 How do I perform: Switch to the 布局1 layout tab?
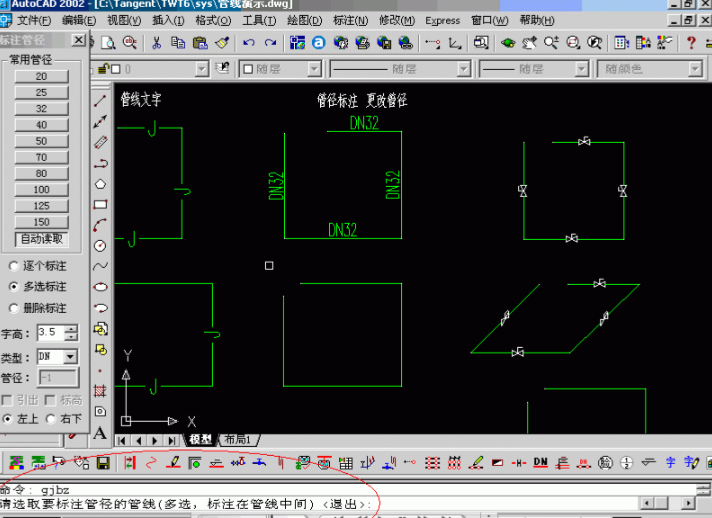[x=240, y=440]
